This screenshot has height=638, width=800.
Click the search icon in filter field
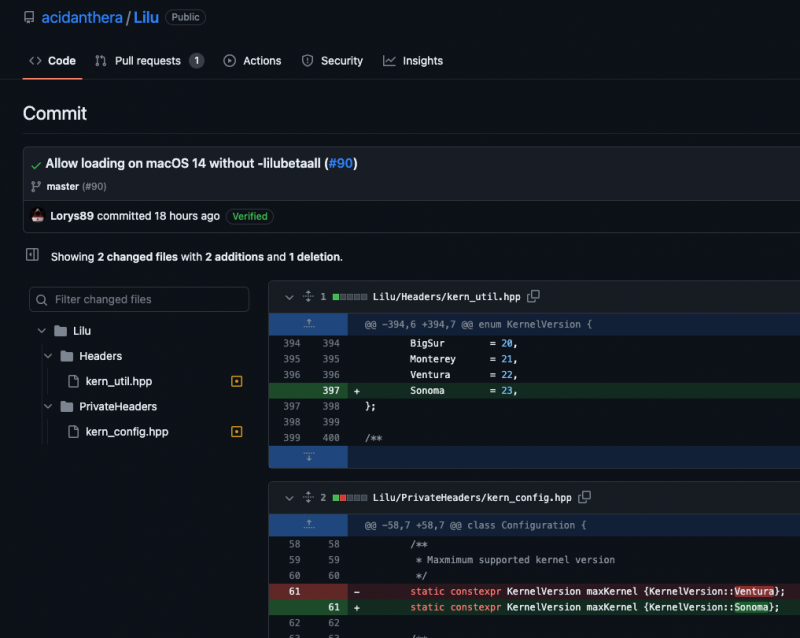tap(42, 300)
